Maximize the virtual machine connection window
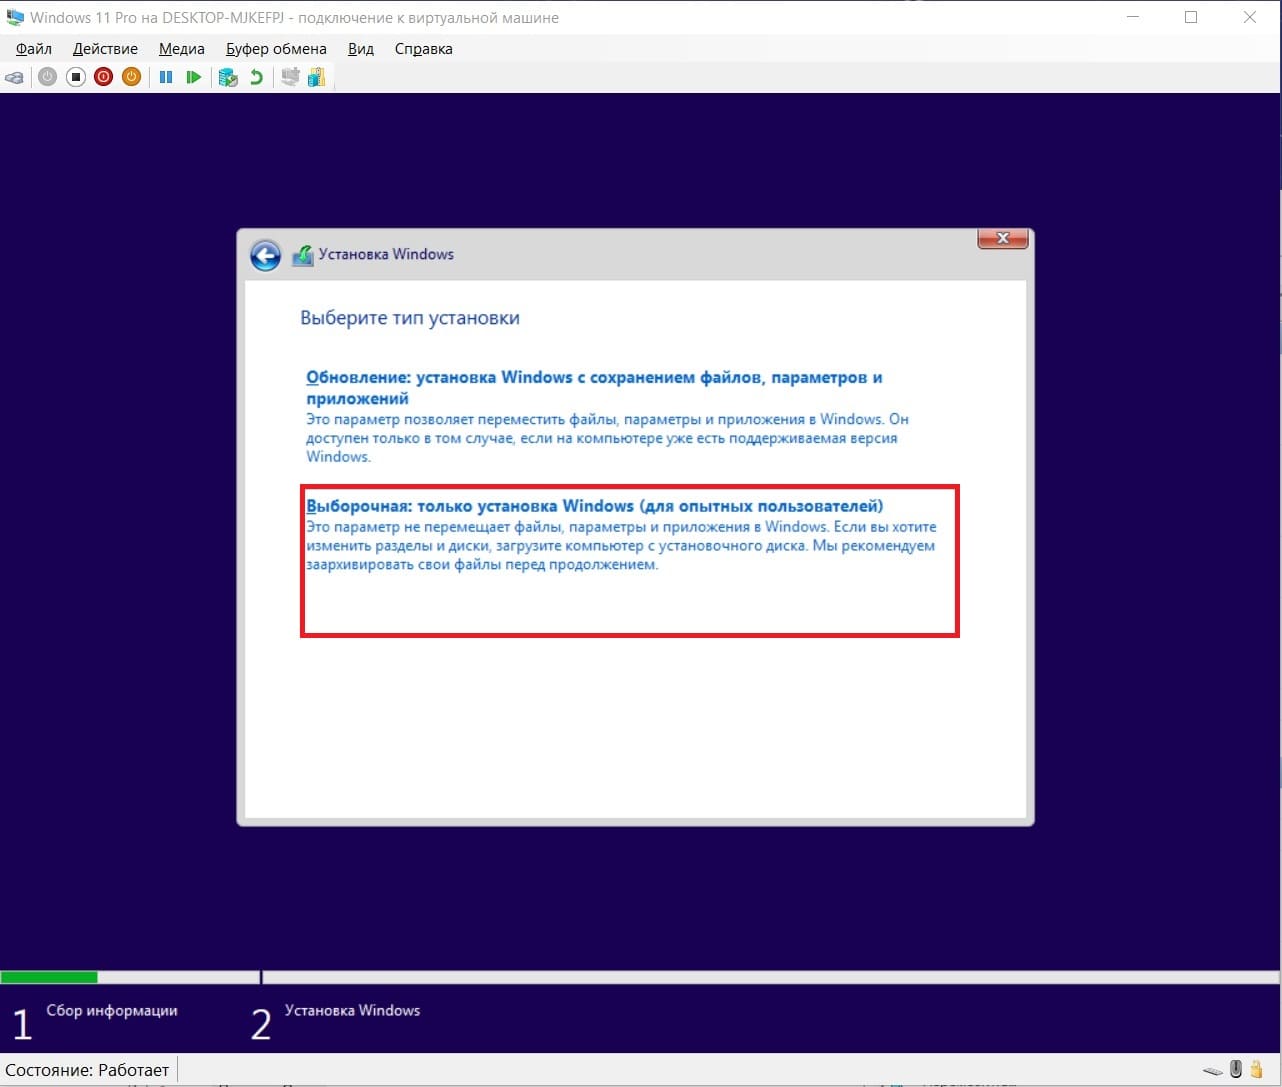 click(1191, 17)
